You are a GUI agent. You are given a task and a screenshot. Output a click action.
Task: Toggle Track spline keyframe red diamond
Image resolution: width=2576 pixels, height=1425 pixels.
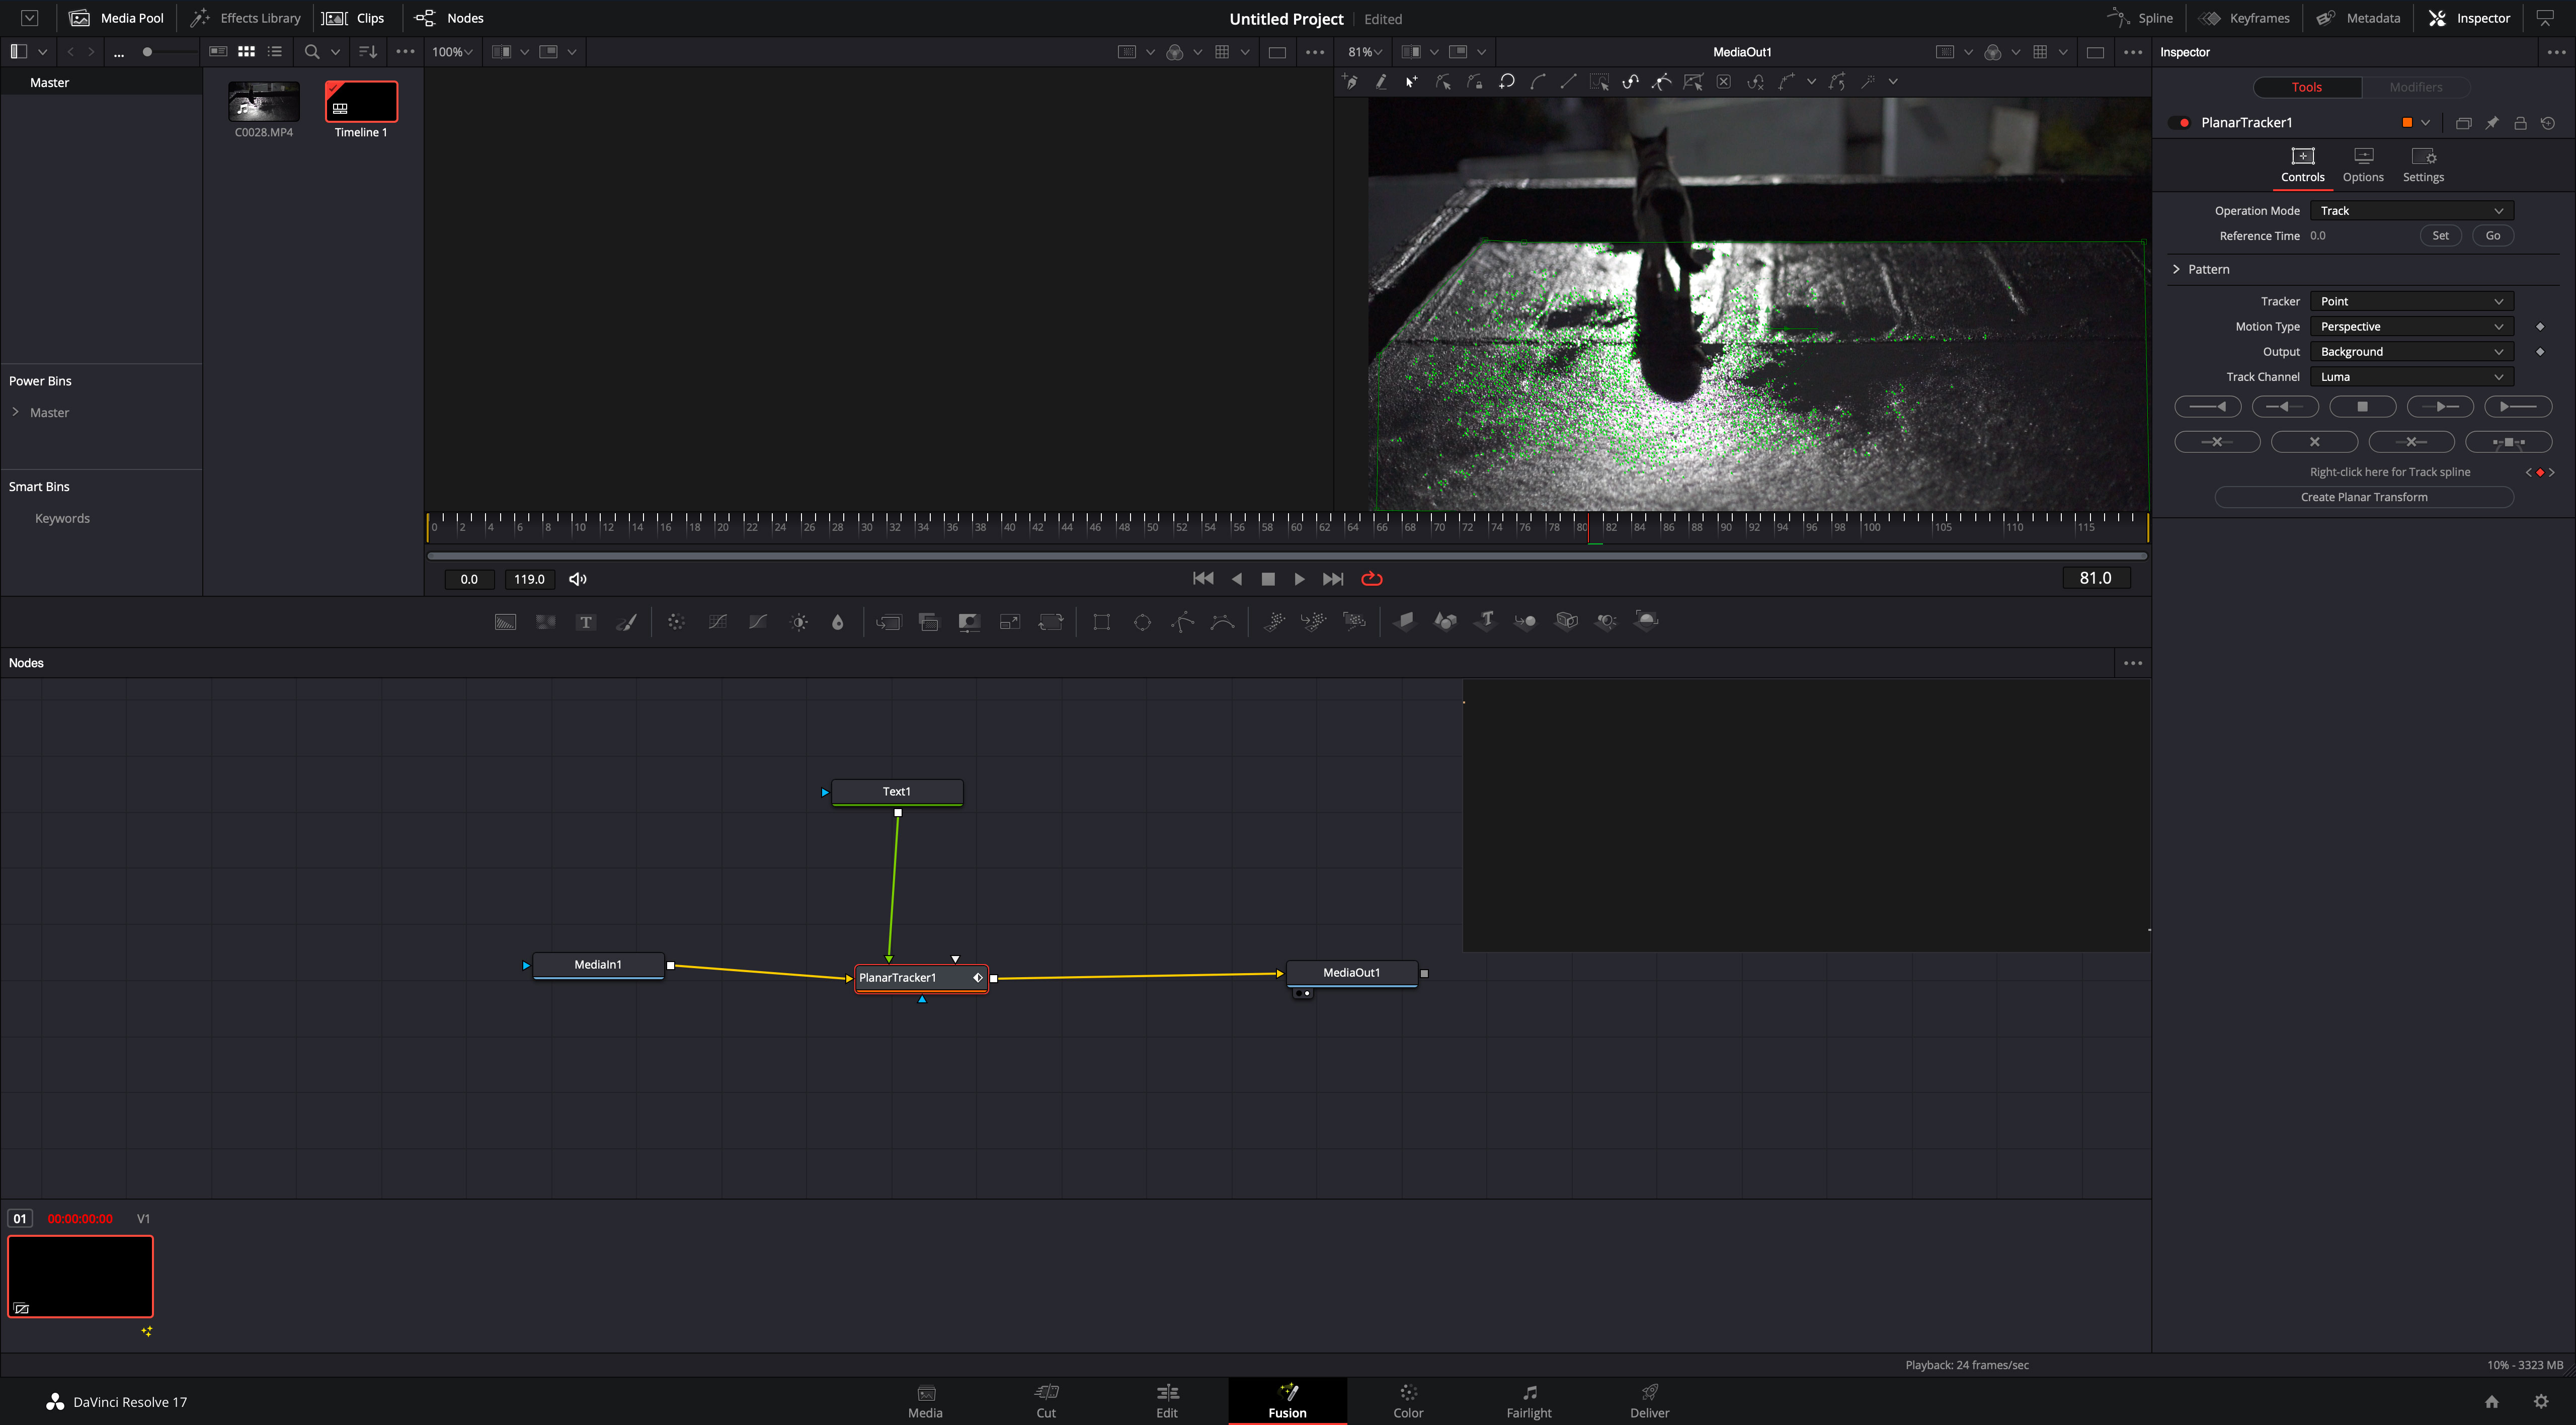(x=2540, y=473)
